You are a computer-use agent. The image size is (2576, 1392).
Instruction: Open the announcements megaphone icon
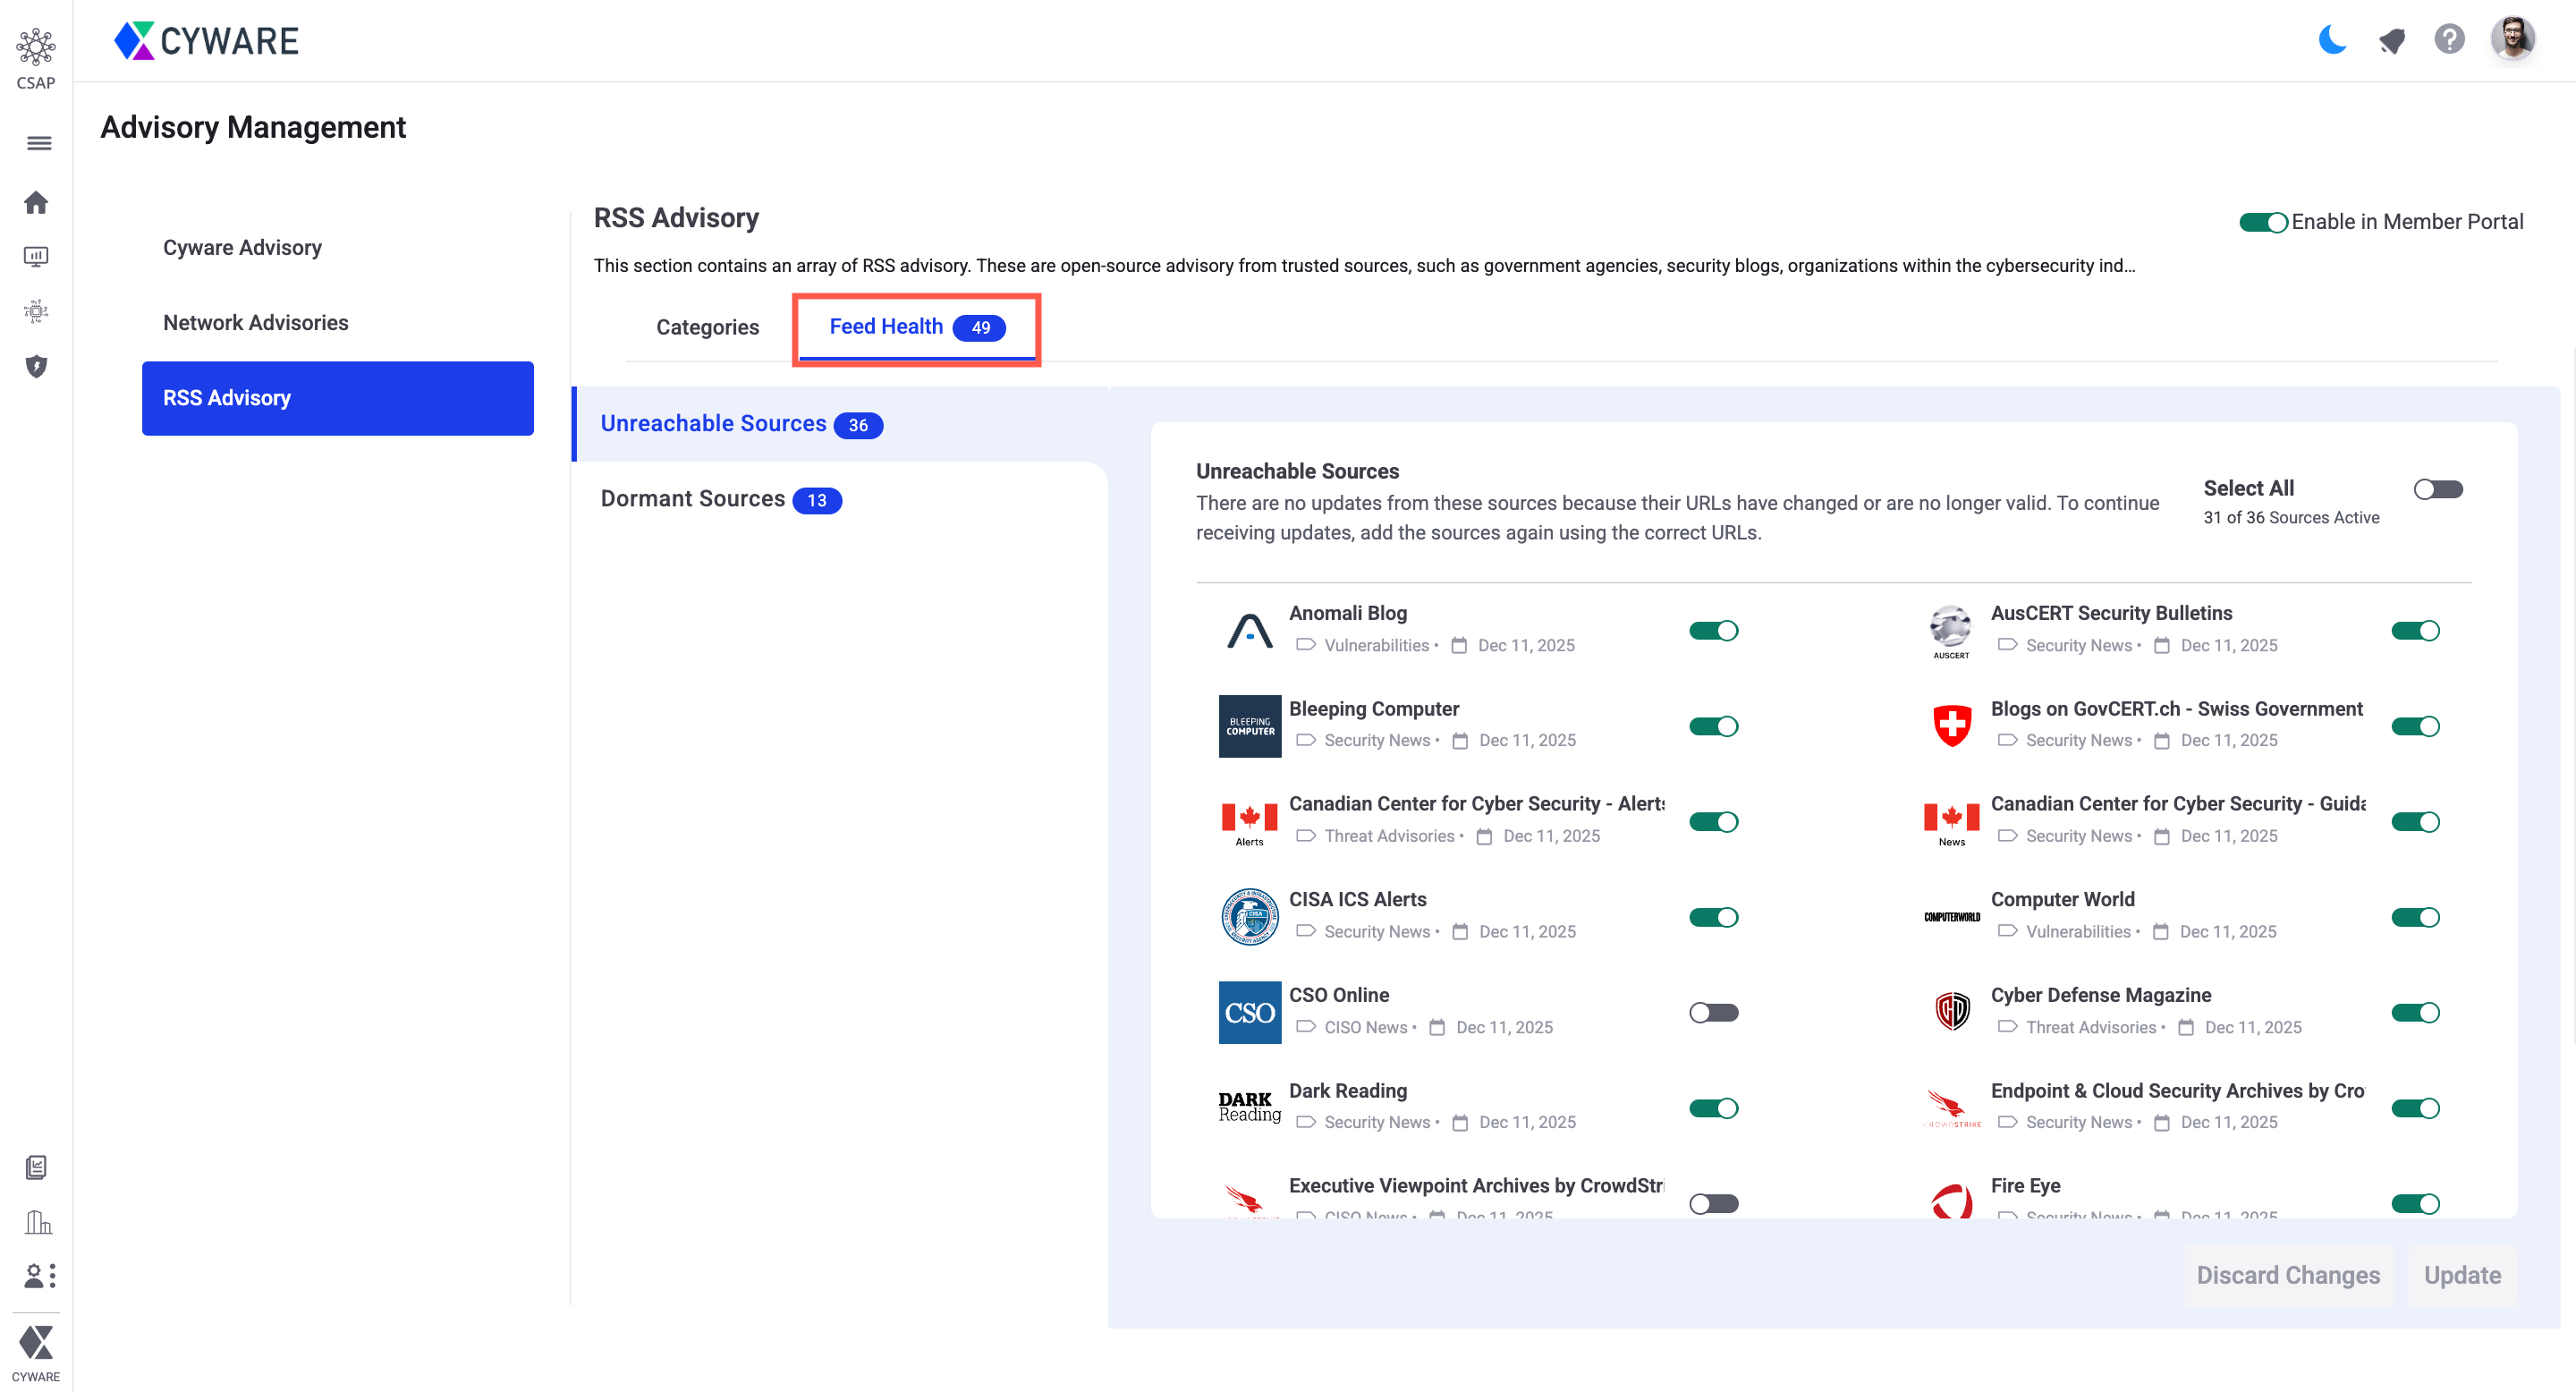click(x=2391, y=40)
